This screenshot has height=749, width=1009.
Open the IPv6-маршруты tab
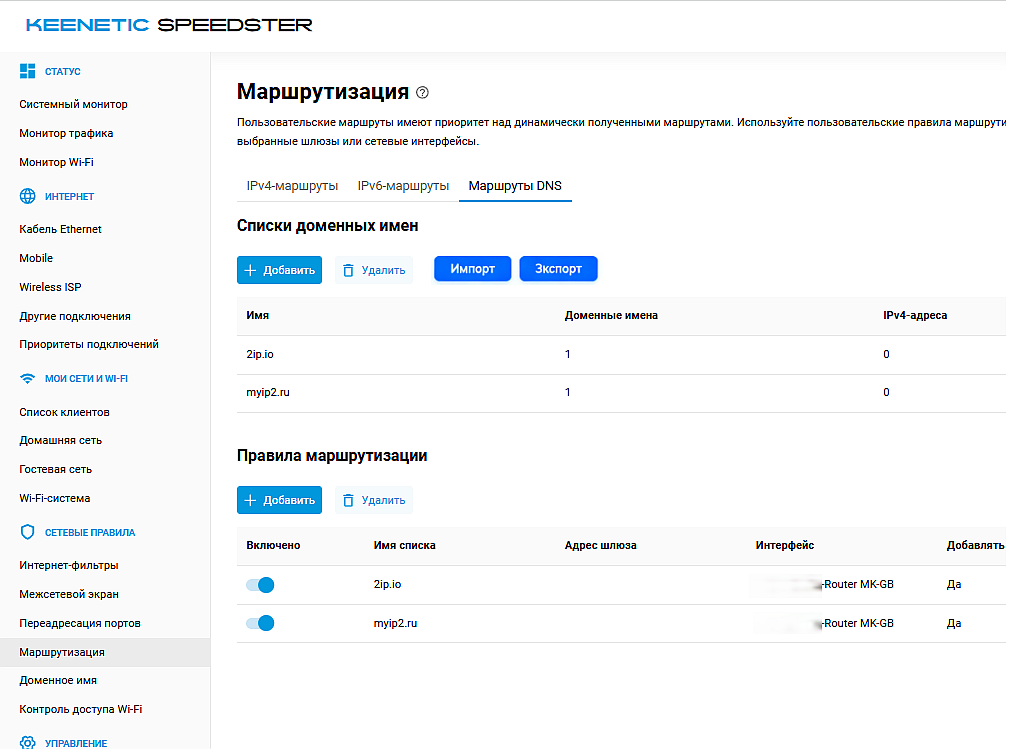pos(403,186)
